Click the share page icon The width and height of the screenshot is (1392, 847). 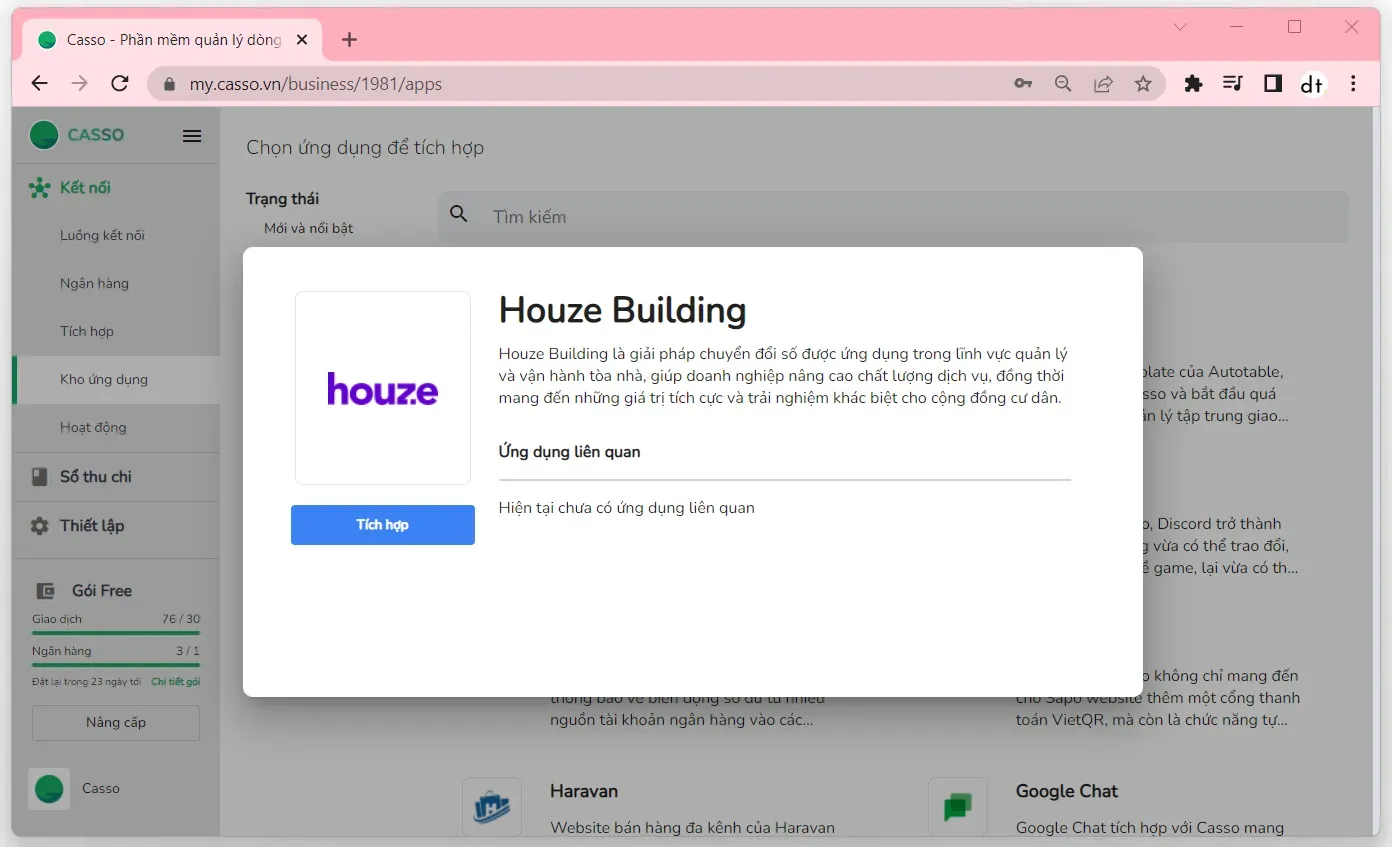(x=1103, y=84)
